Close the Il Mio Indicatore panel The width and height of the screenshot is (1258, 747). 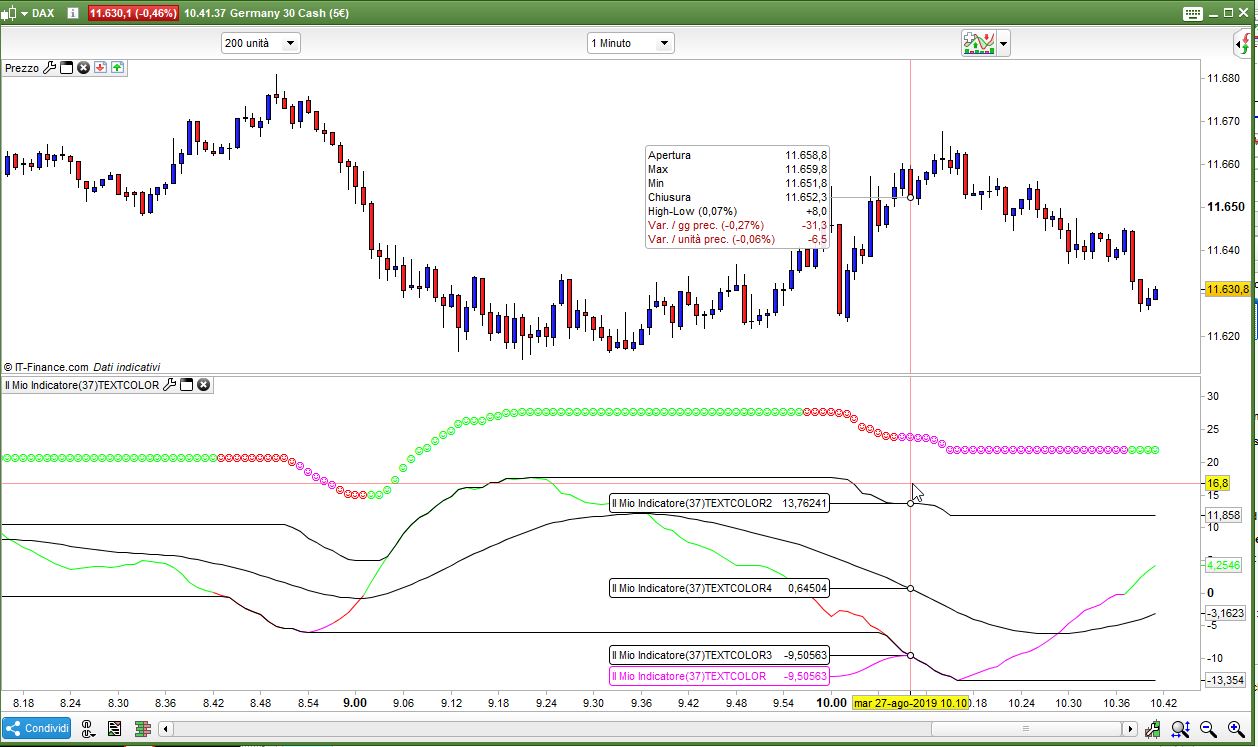point(204,385)
